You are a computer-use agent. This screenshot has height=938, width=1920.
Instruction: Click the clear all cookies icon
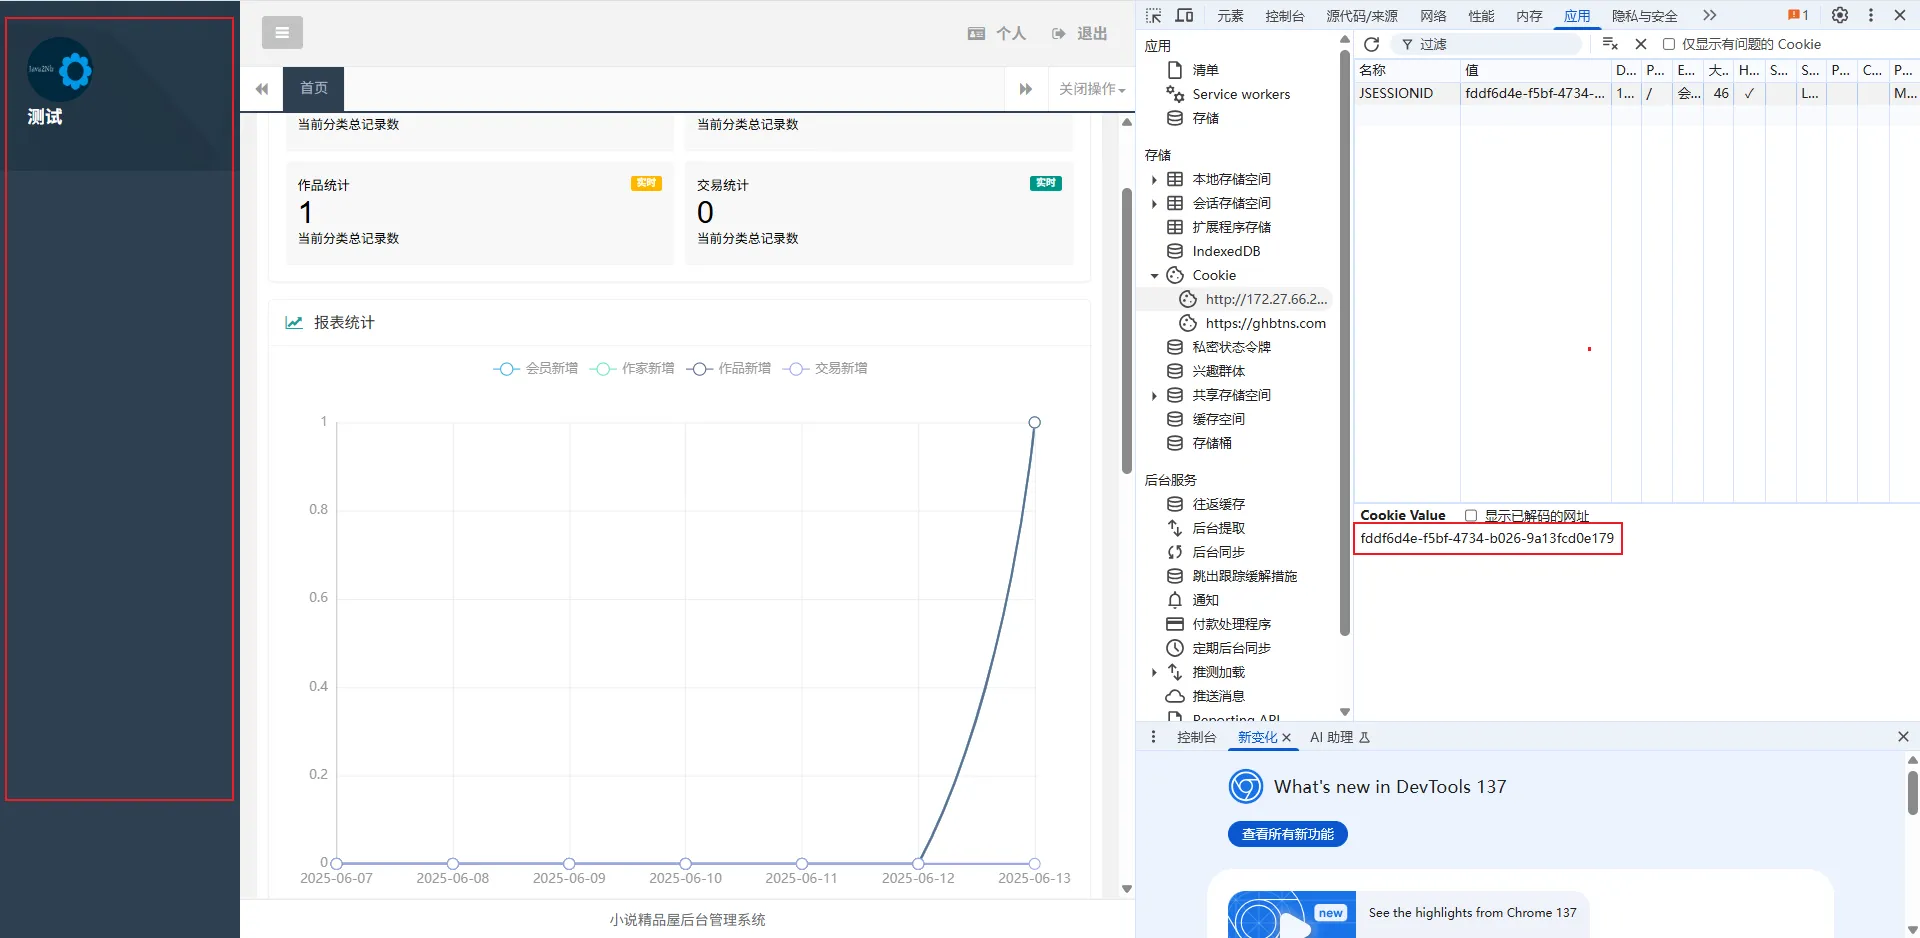coord(1610,44)
